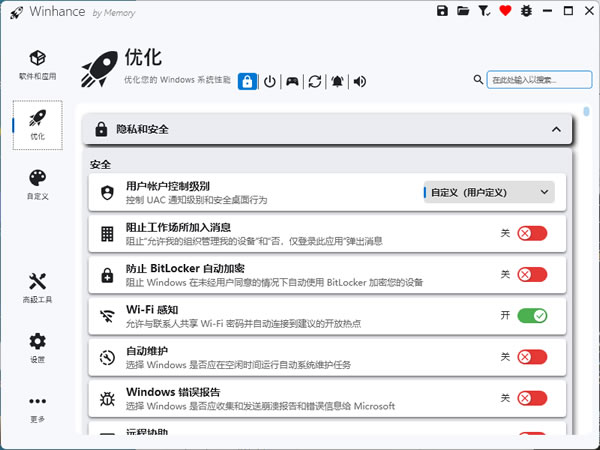Click the 更多 button in sidebar

pyautogui.click(x=37, y=407)
